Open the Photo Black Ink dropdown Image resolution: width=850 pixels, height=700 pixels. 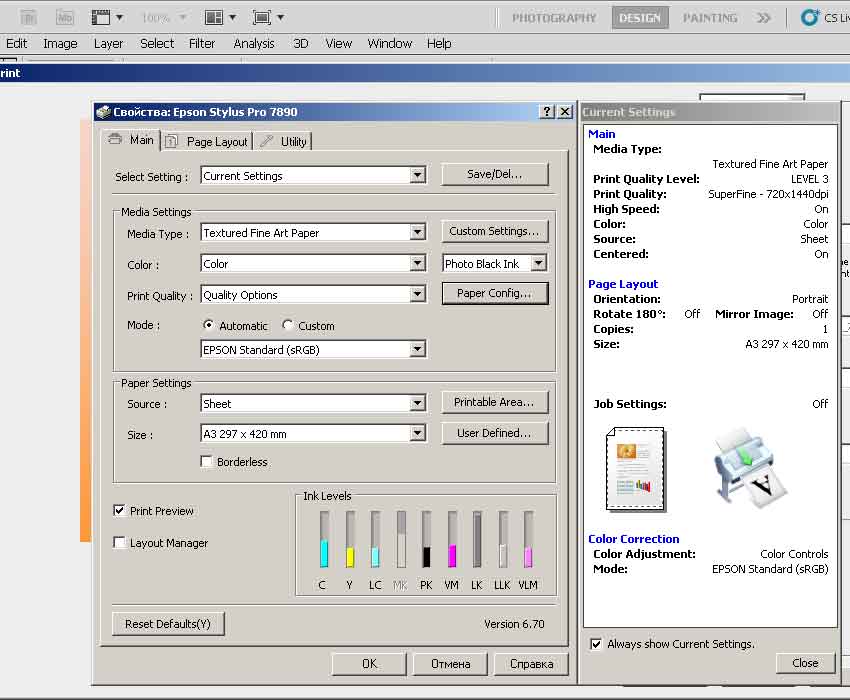(538, 264)
